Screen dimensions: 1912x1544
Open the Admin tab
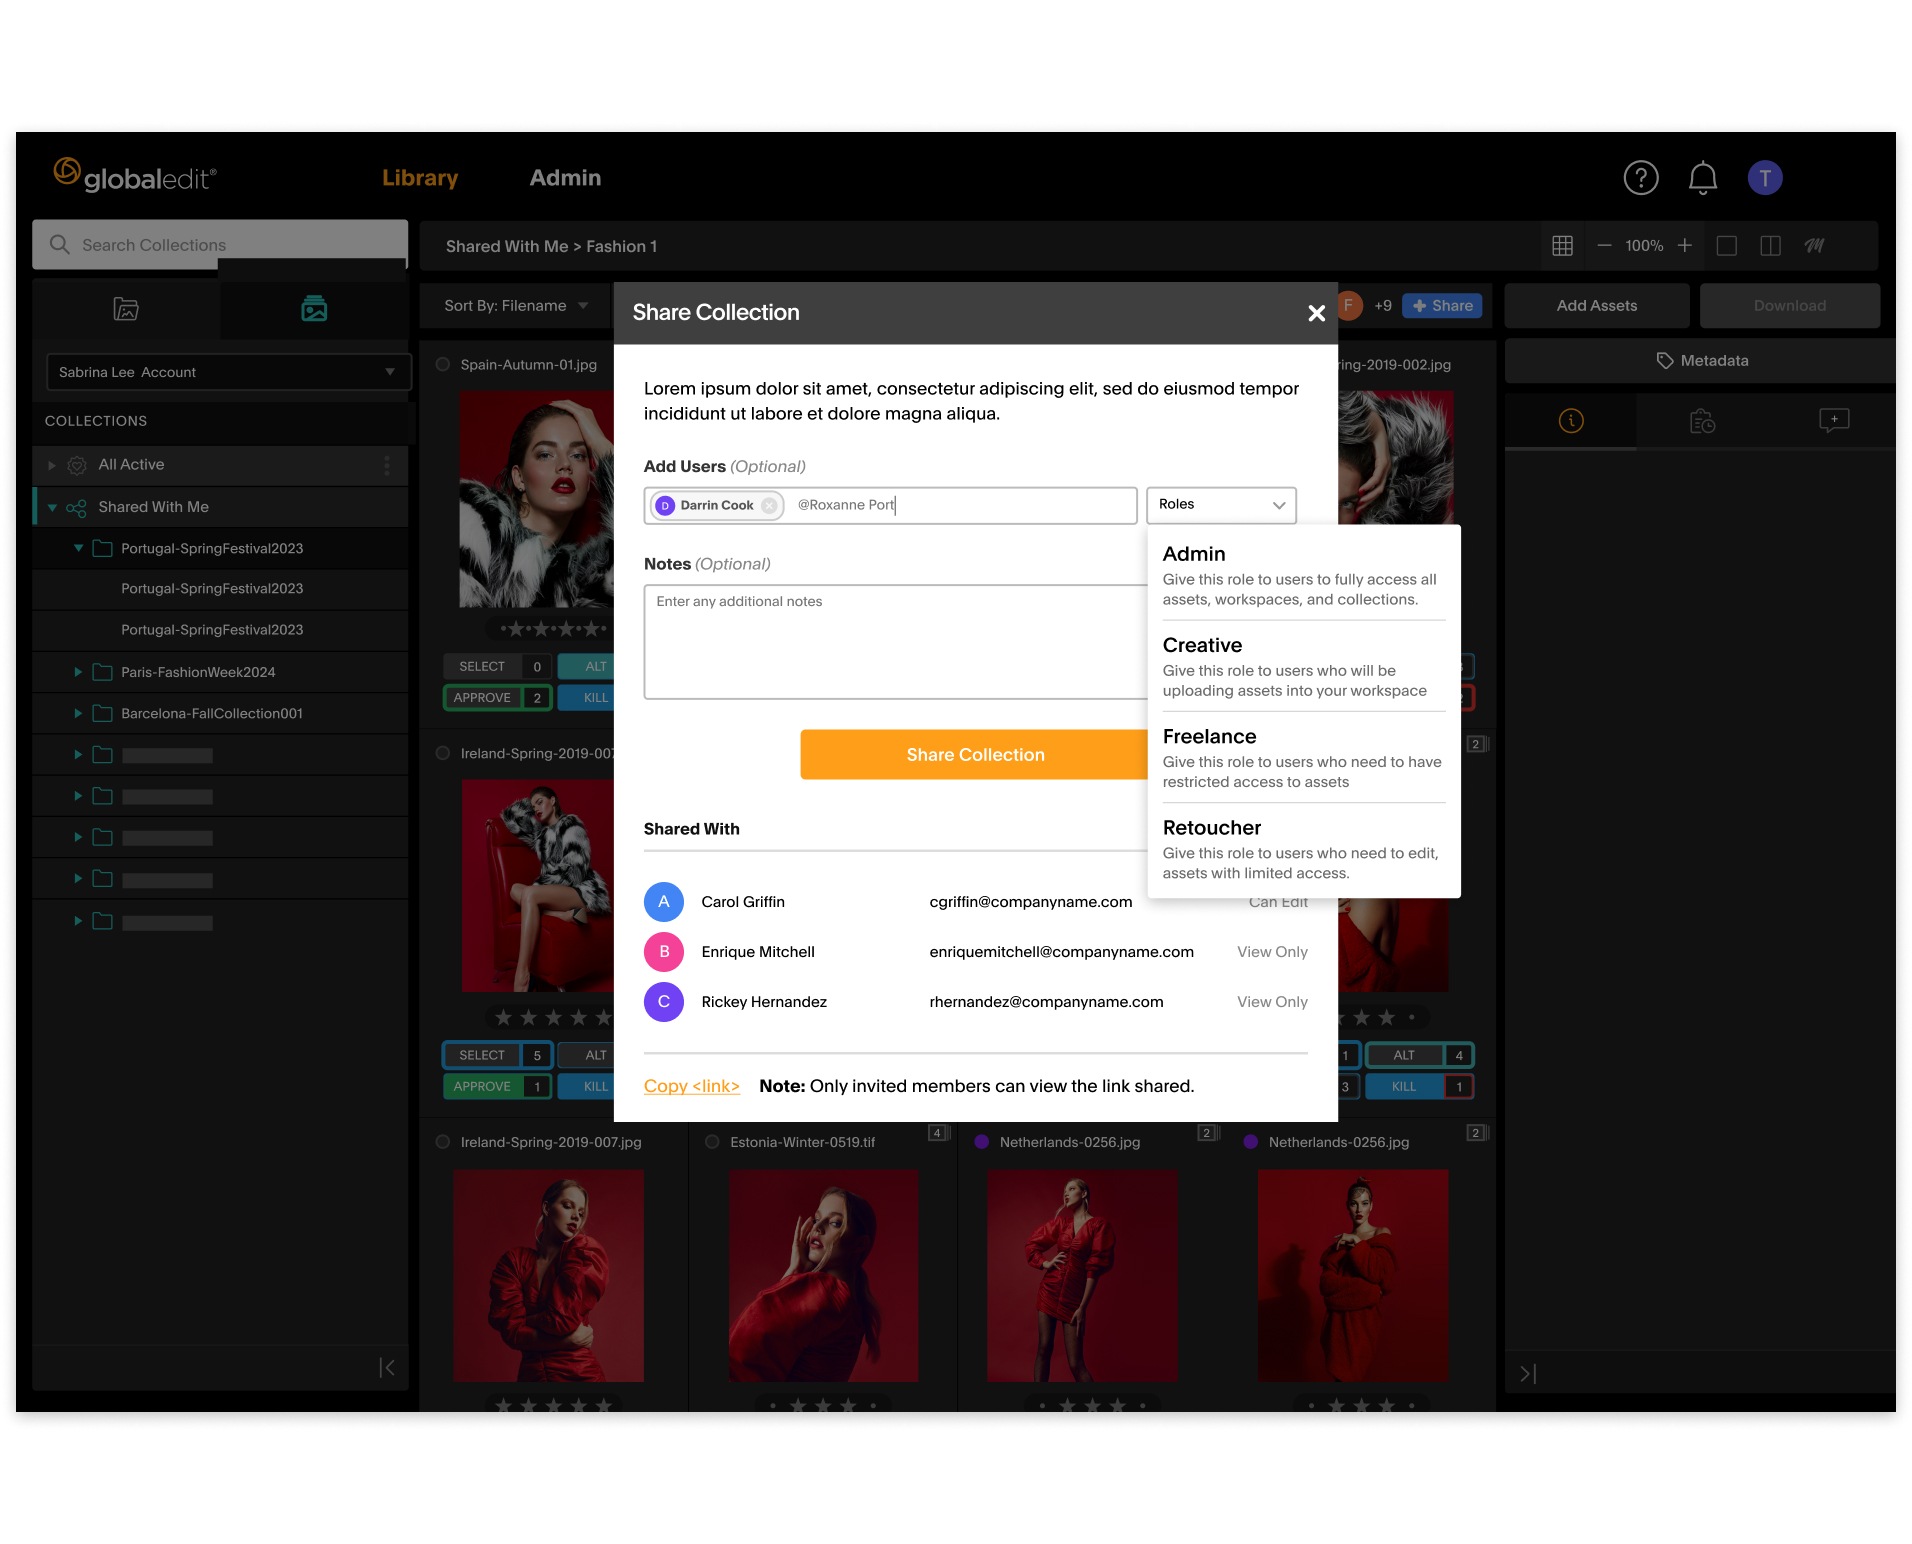point(565,178)
